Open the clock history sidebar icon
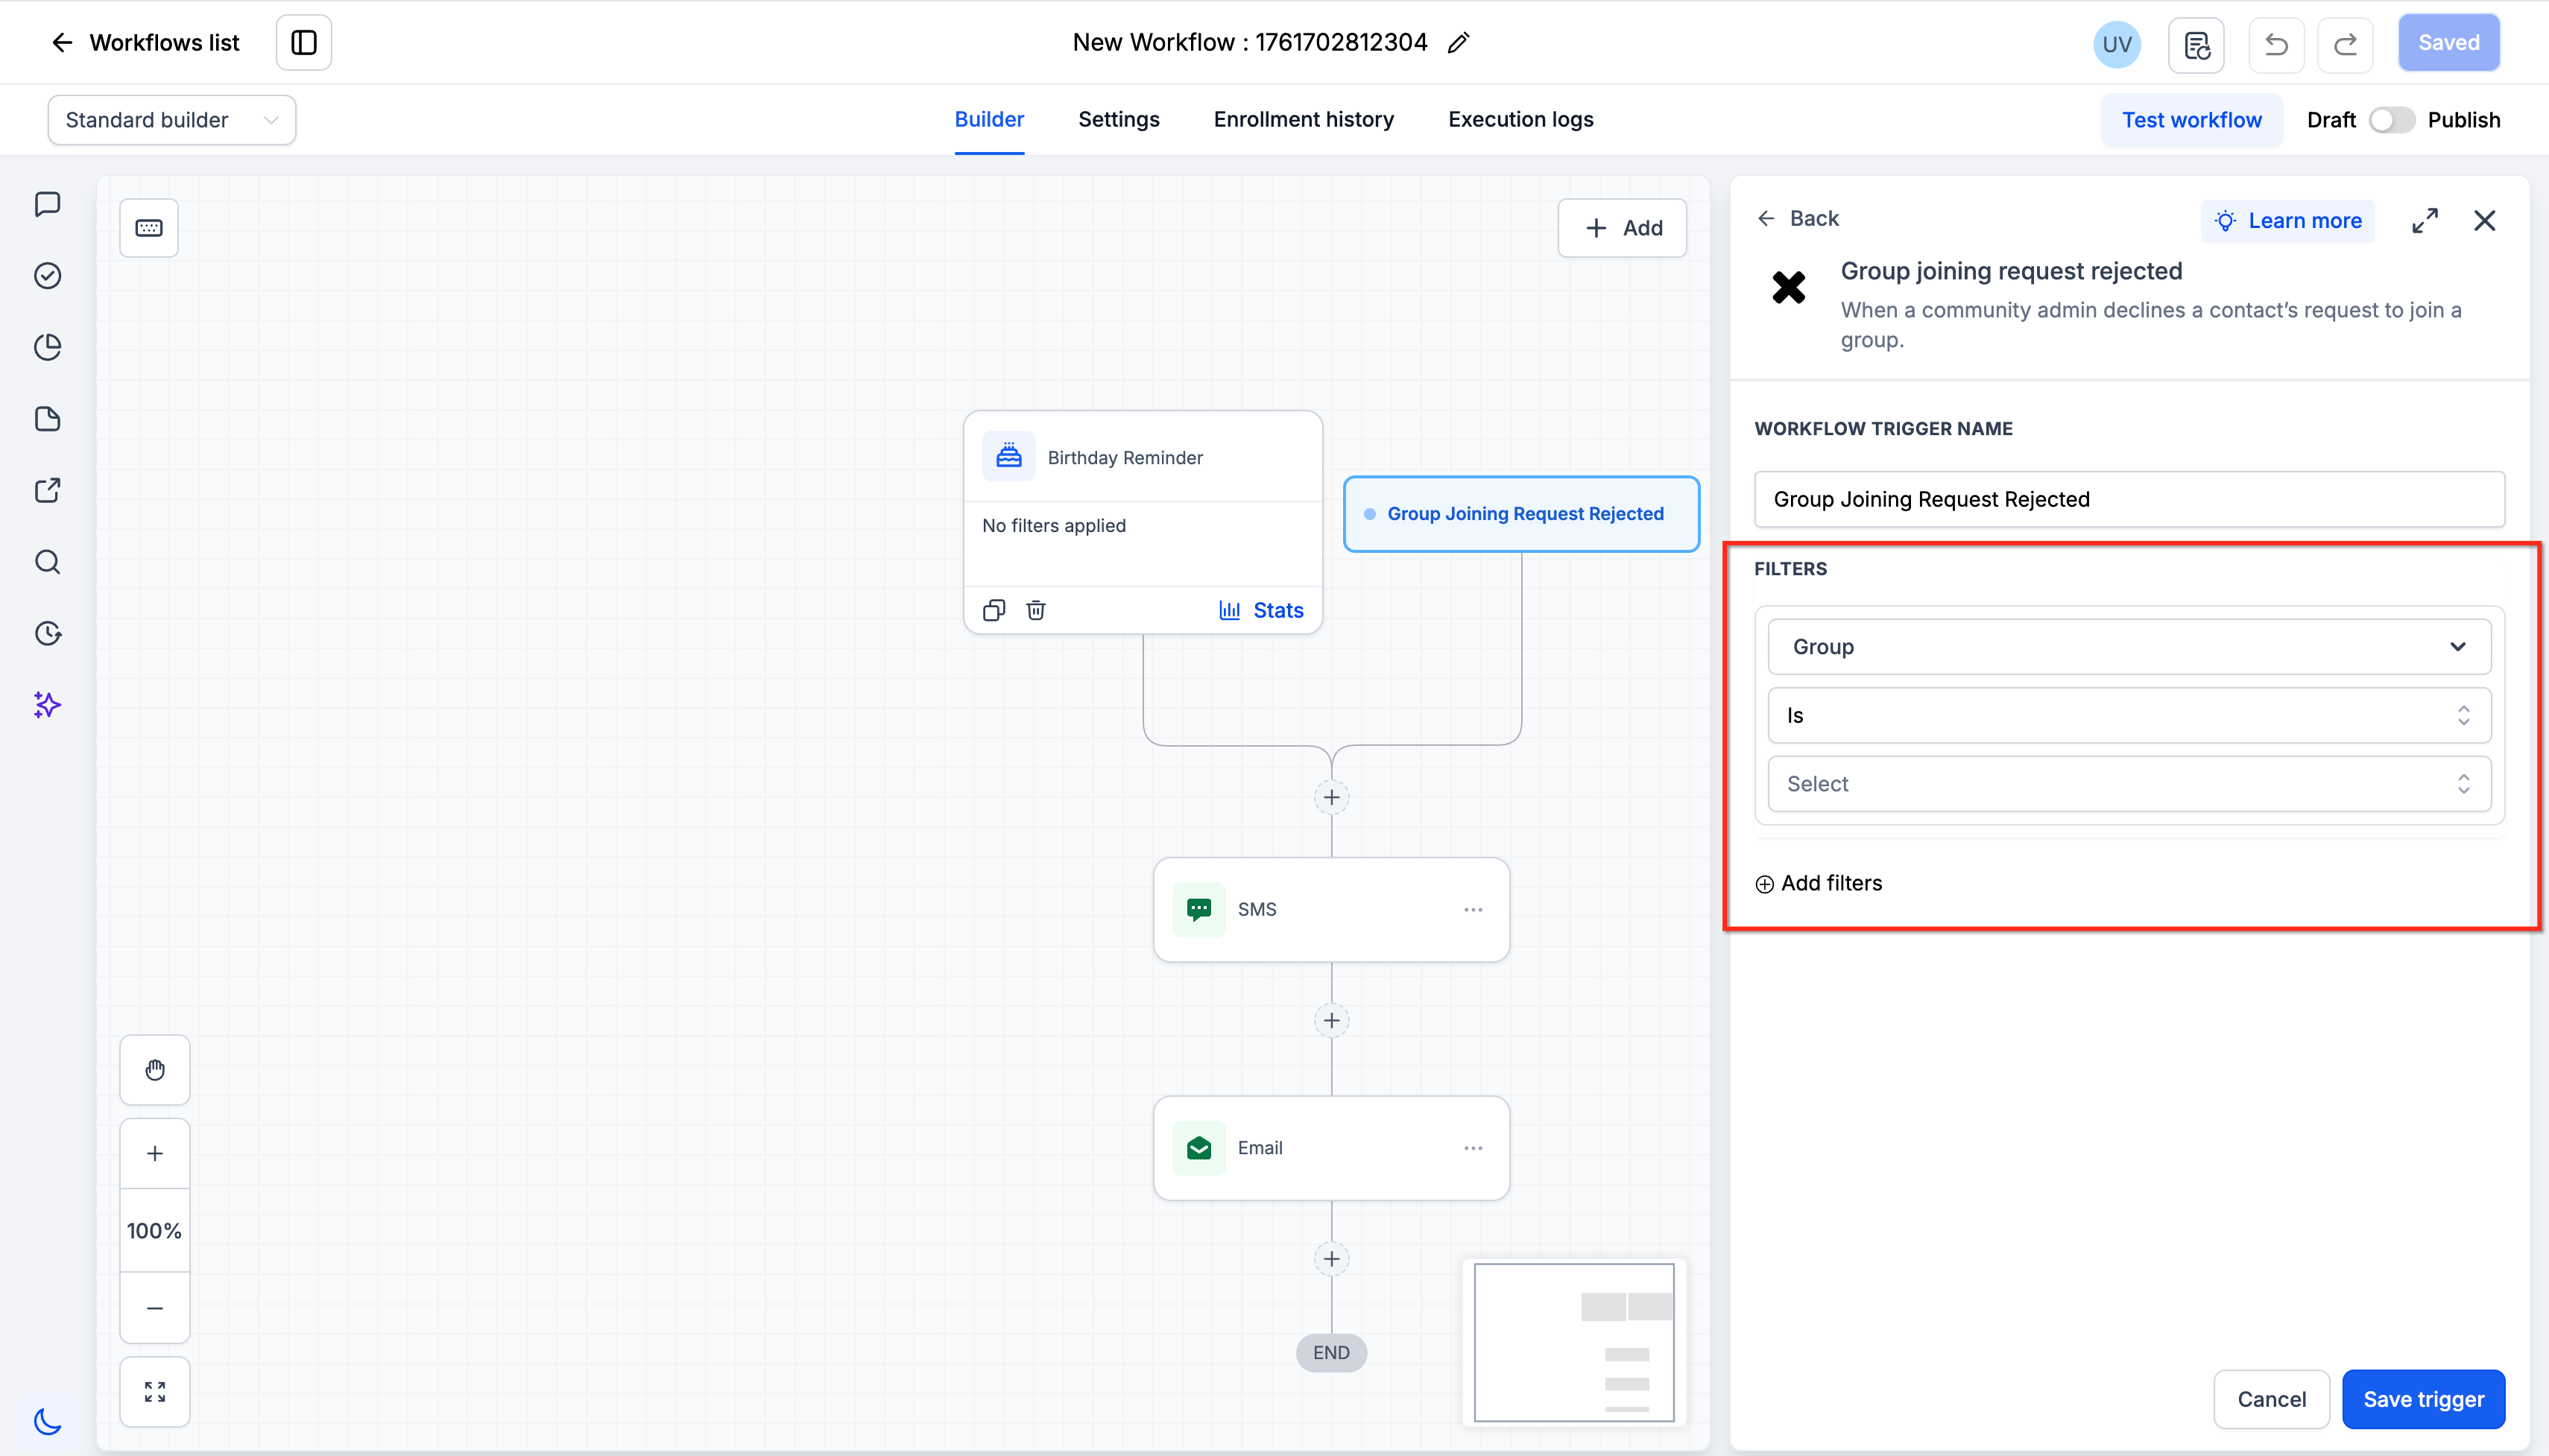 tap(48, 634)
